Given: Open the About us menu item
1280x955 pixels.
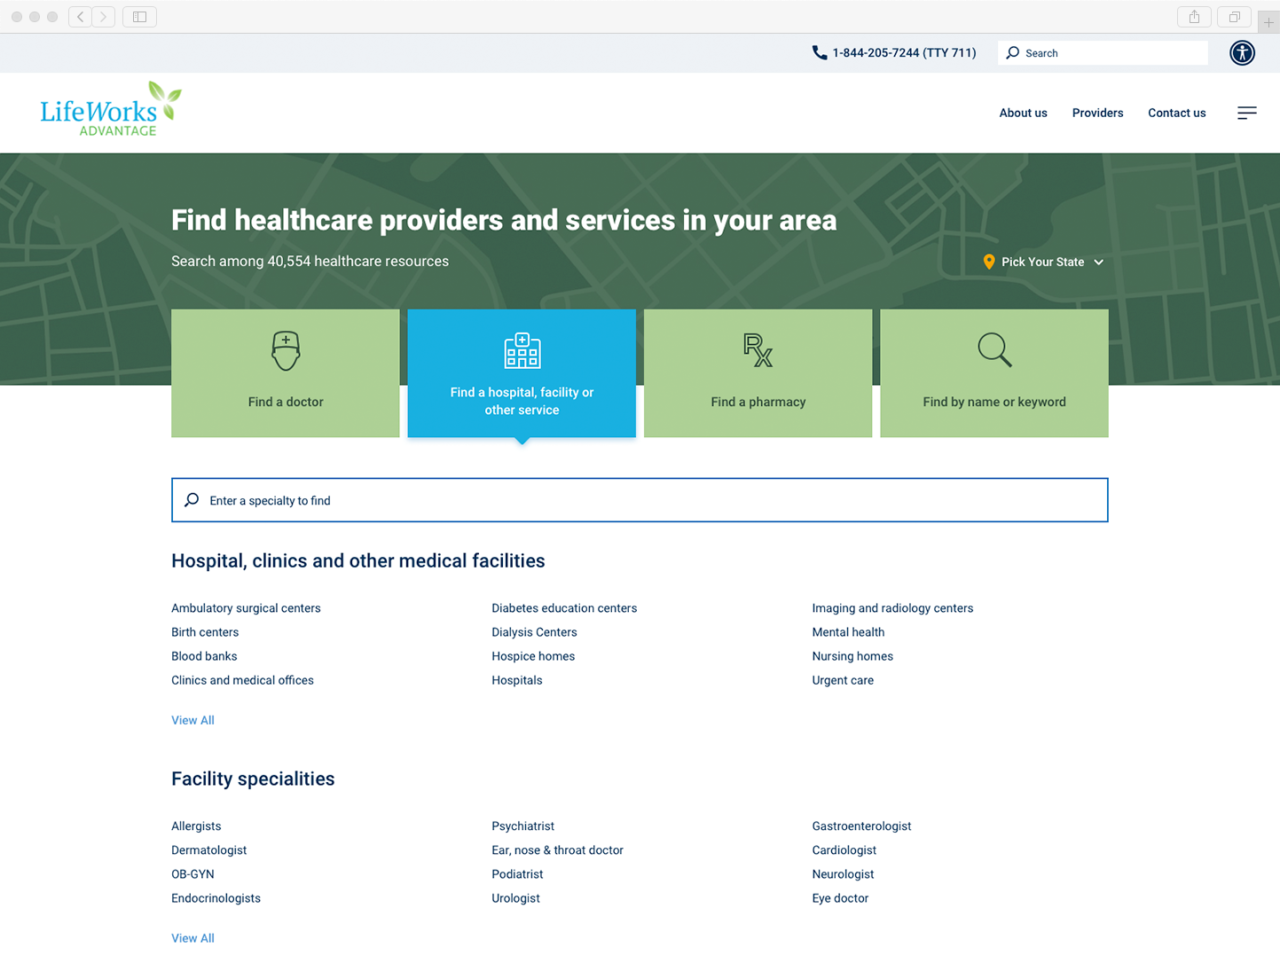Looking at the screenshot, I should pyautogui.click(x=1023, y=113).
